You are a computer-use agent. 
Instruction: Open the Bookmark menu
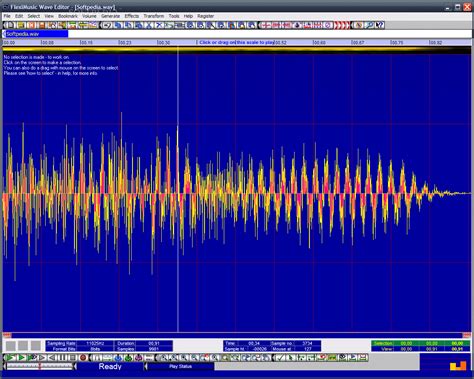[x=68, y=16]
